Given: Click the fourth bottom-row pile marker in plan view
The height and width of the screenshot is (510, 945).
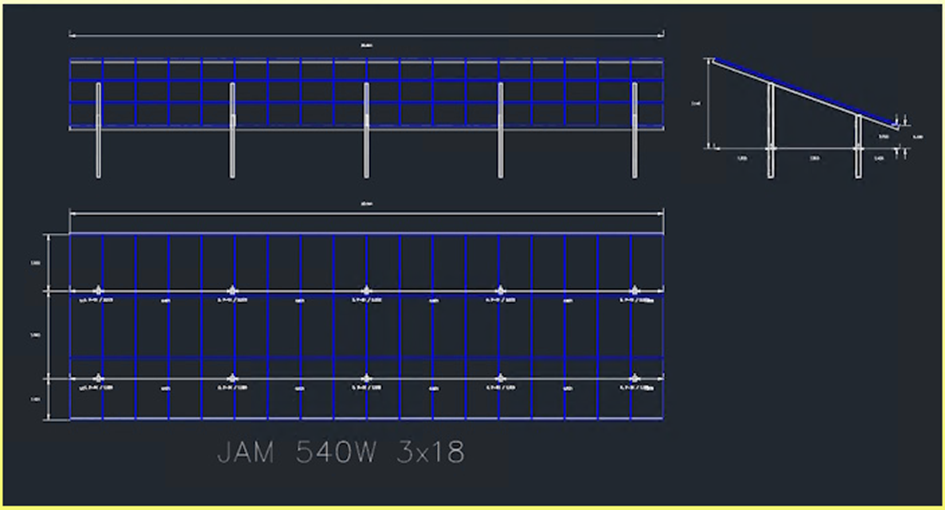Looking at the screenshot, I should tap(500, 378).
